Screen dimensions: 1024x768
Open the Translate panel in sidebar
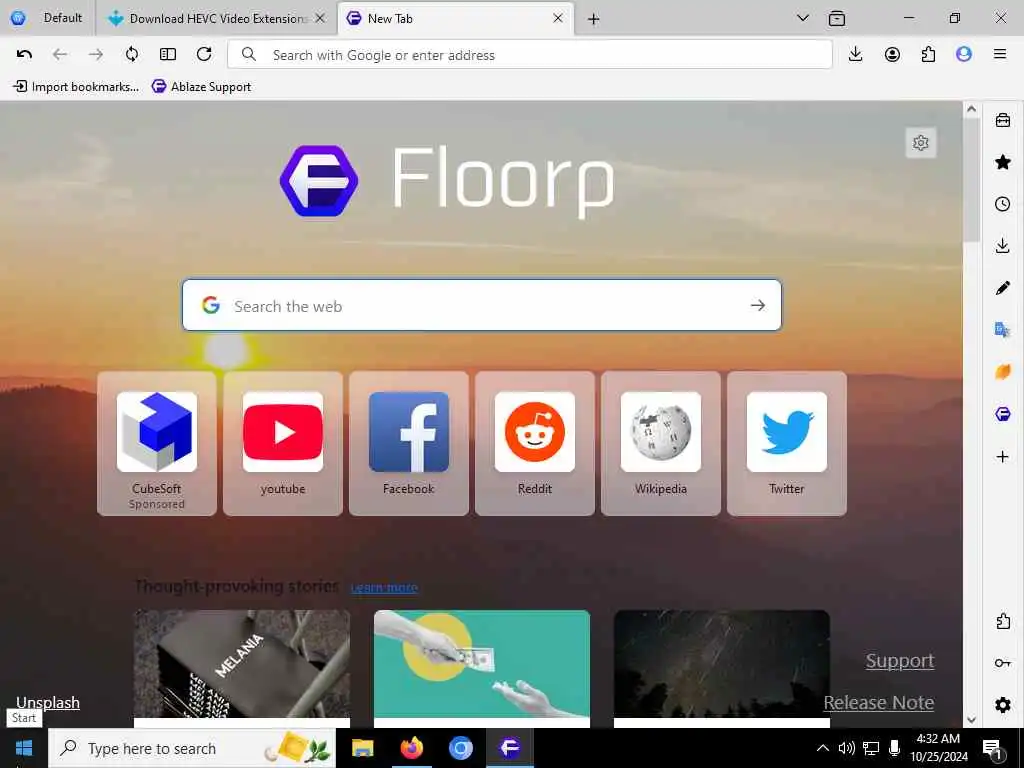[x=1003, y=330]
